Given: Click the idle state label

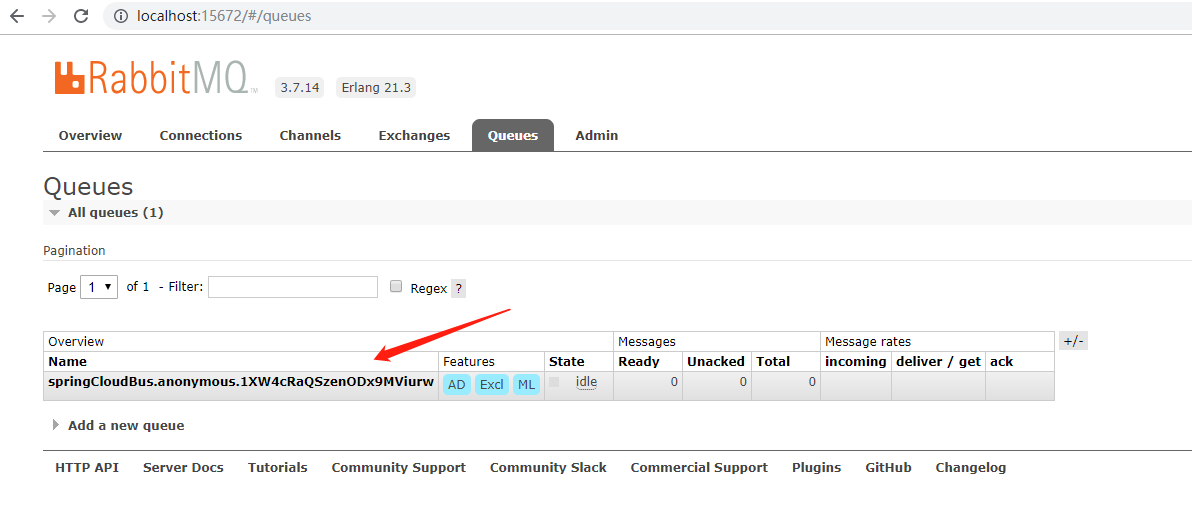Looking at the screenshot, I should [586, 382].
